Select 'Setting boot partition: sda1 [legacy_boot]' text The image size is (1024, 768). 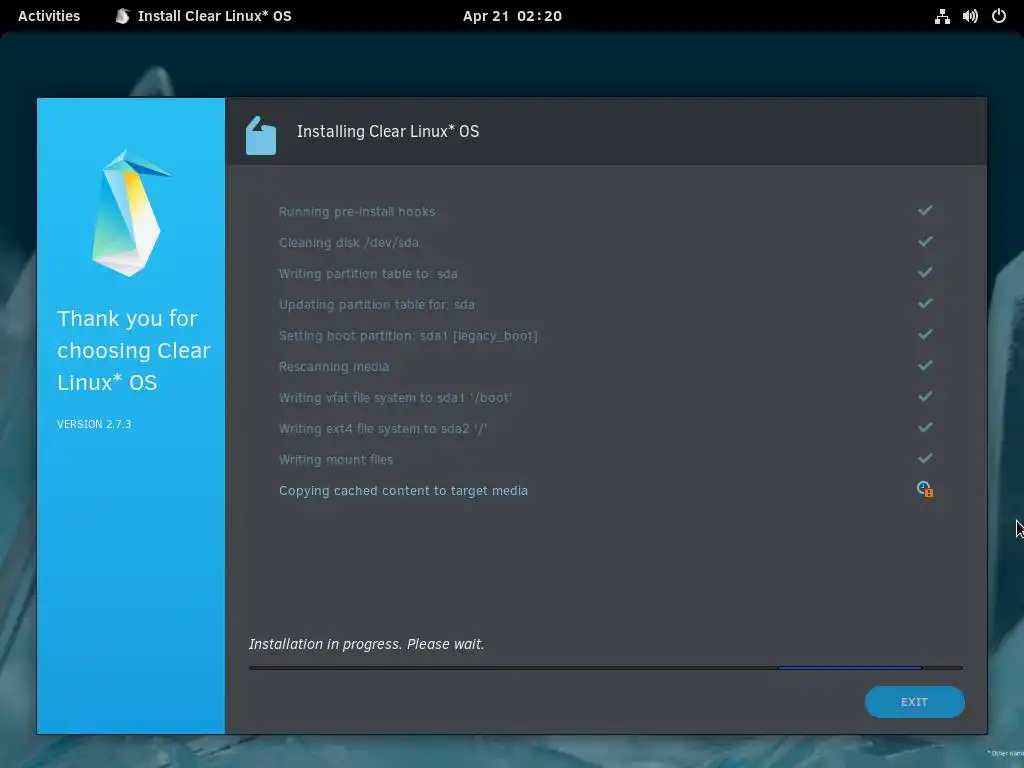tap(408, 336)
